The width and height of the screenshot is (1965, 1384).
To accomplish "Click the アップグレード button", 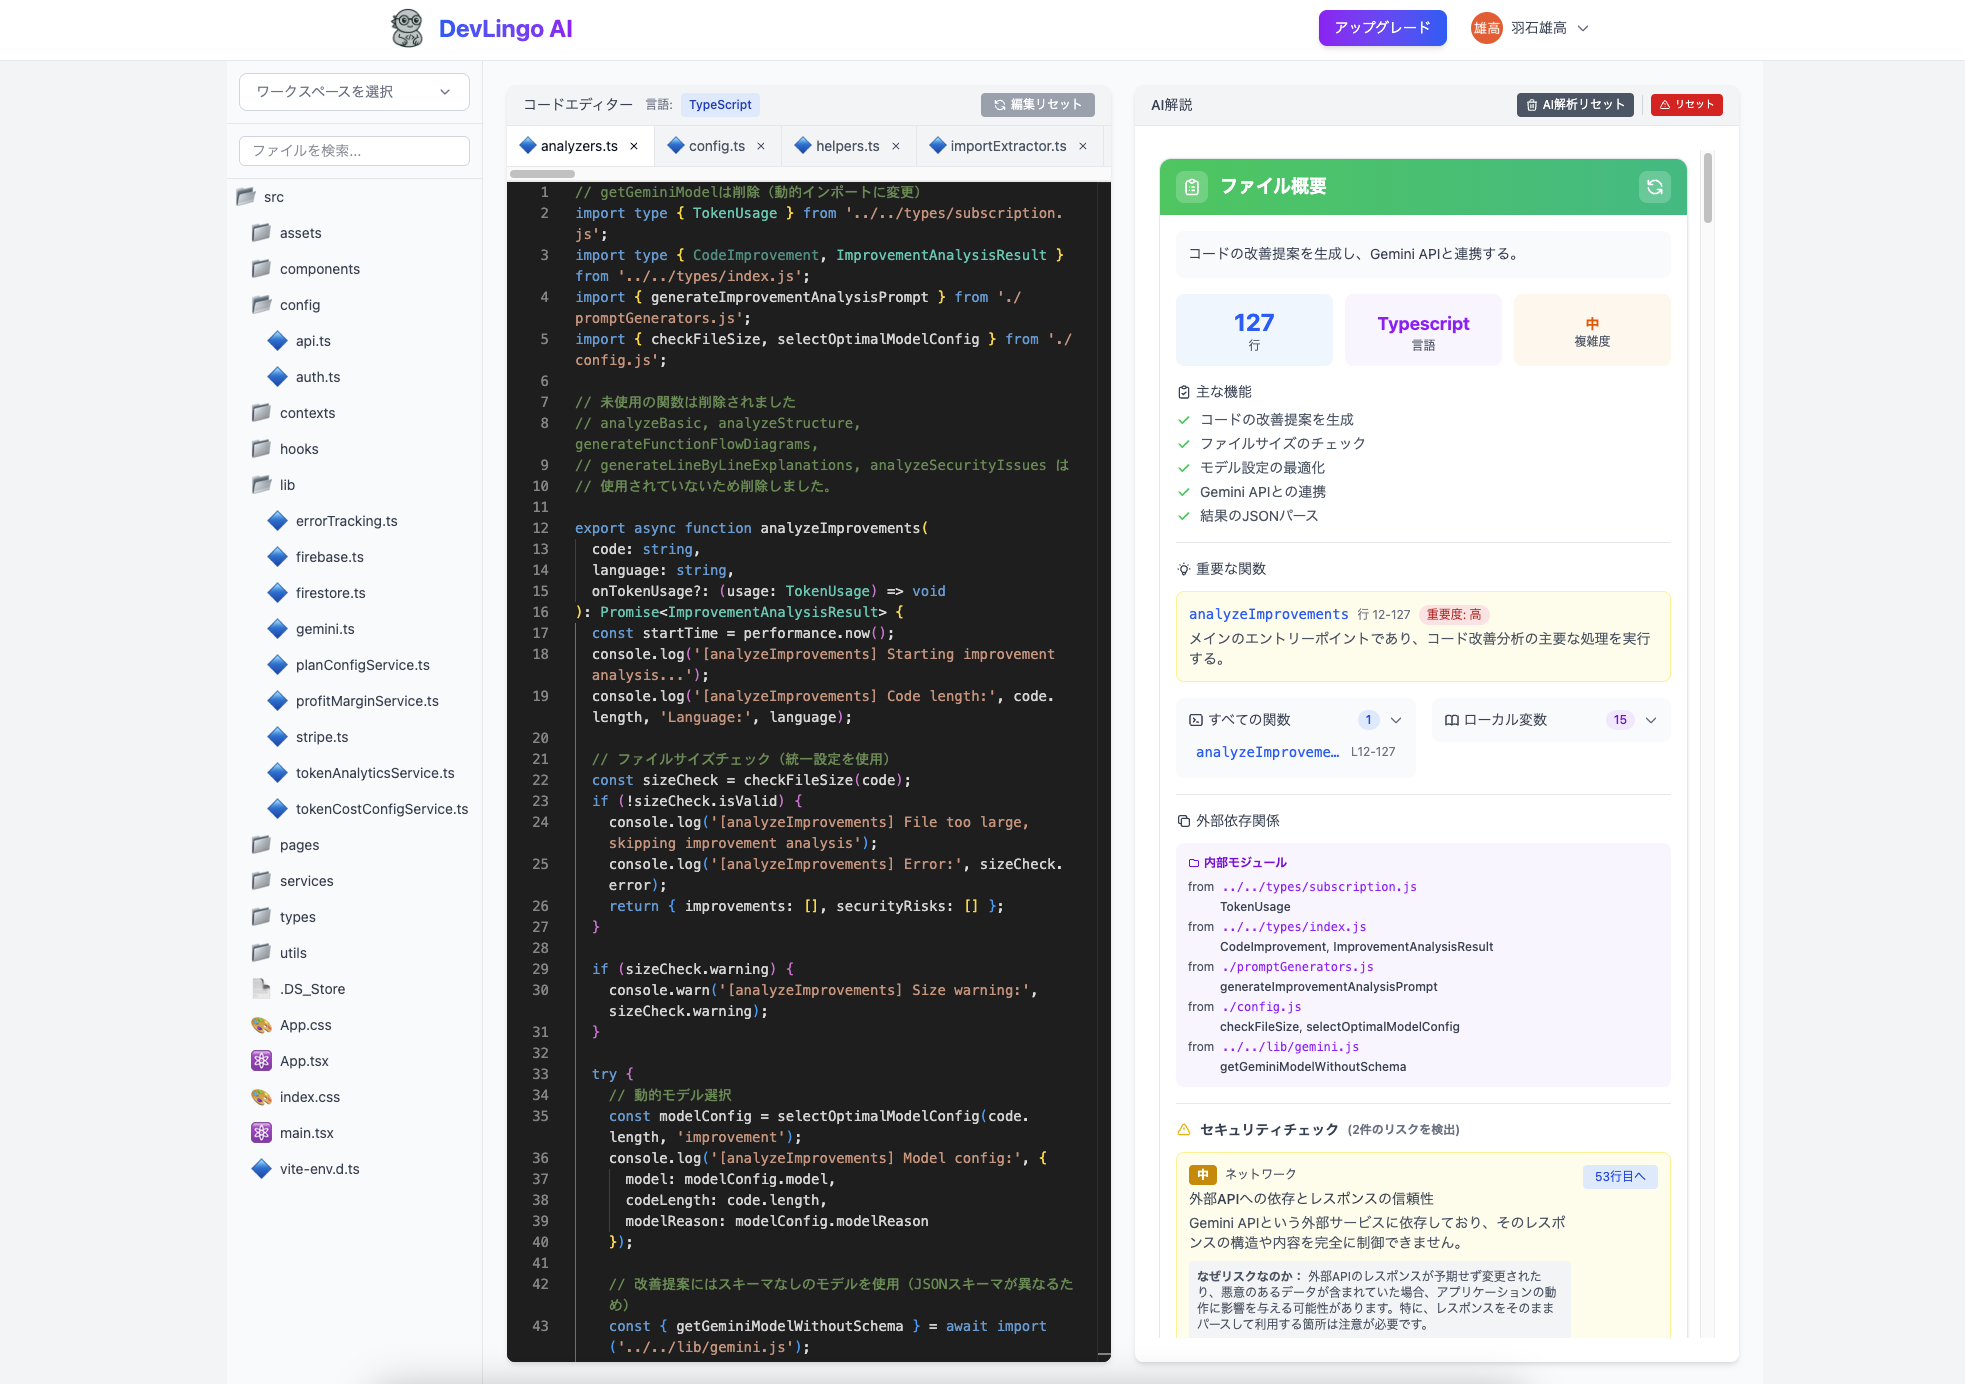I will click(1382, 28).
